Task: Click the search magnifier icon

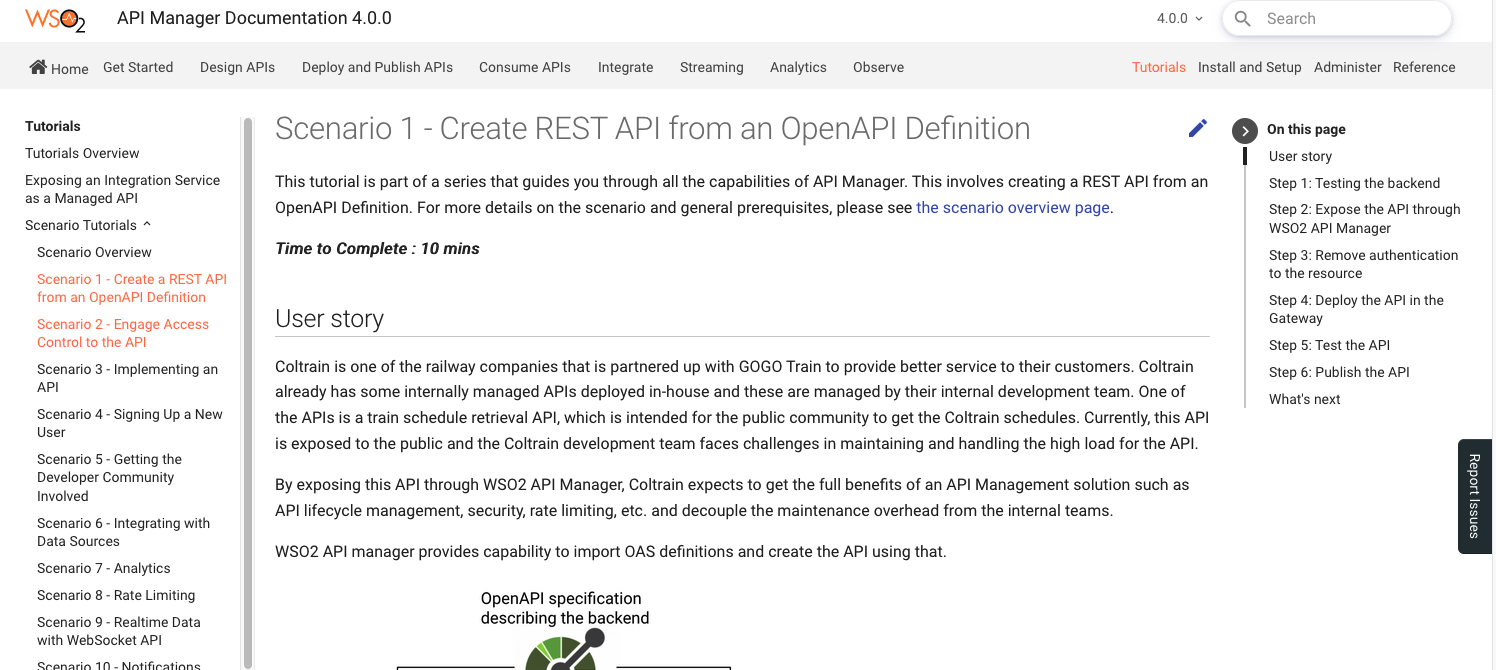Action: (x=1242, y=18)
